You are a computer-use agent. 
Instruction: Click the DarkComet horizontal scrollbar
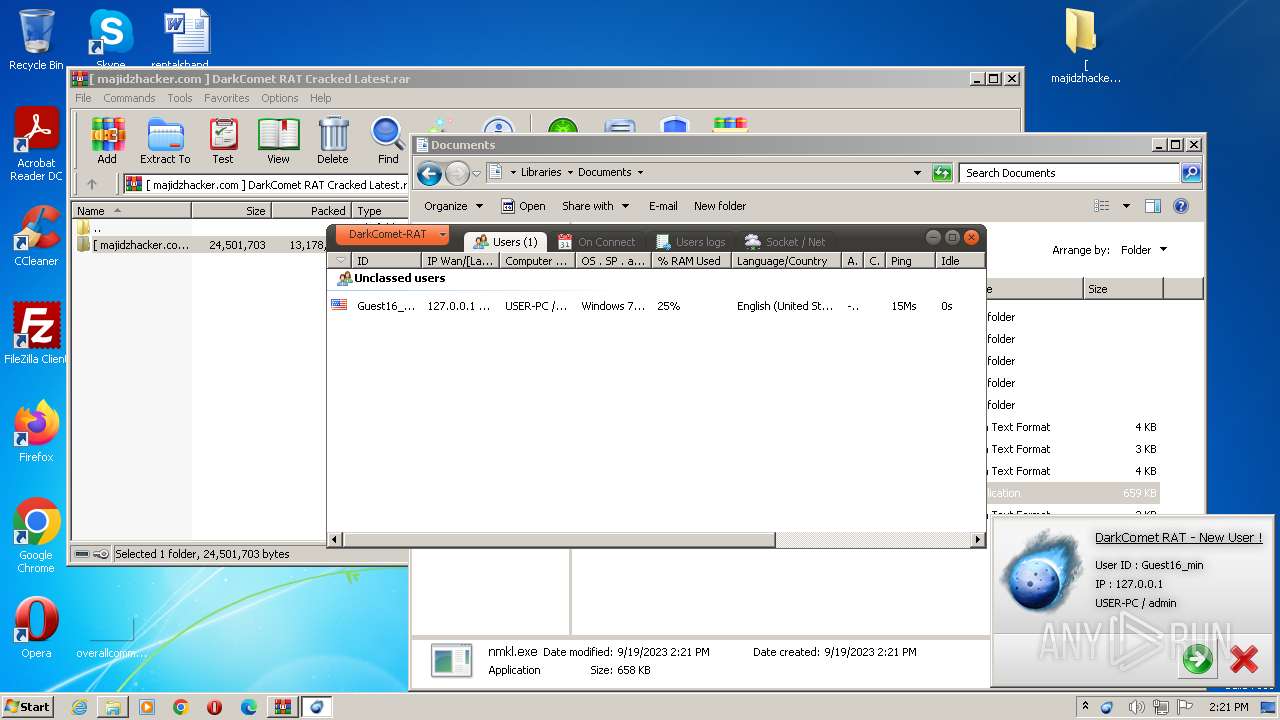coord(560,540)
